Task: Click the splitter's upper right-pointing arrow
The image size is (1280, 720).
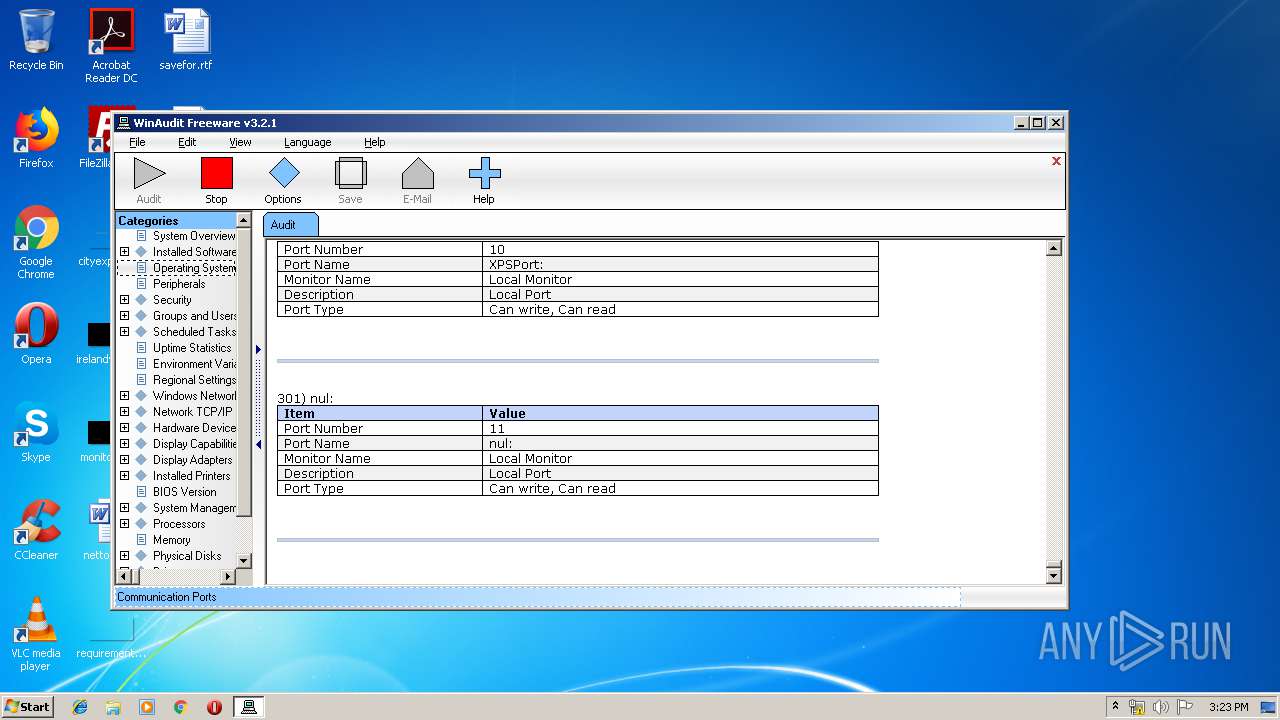Action: click(x=258, y=349)
